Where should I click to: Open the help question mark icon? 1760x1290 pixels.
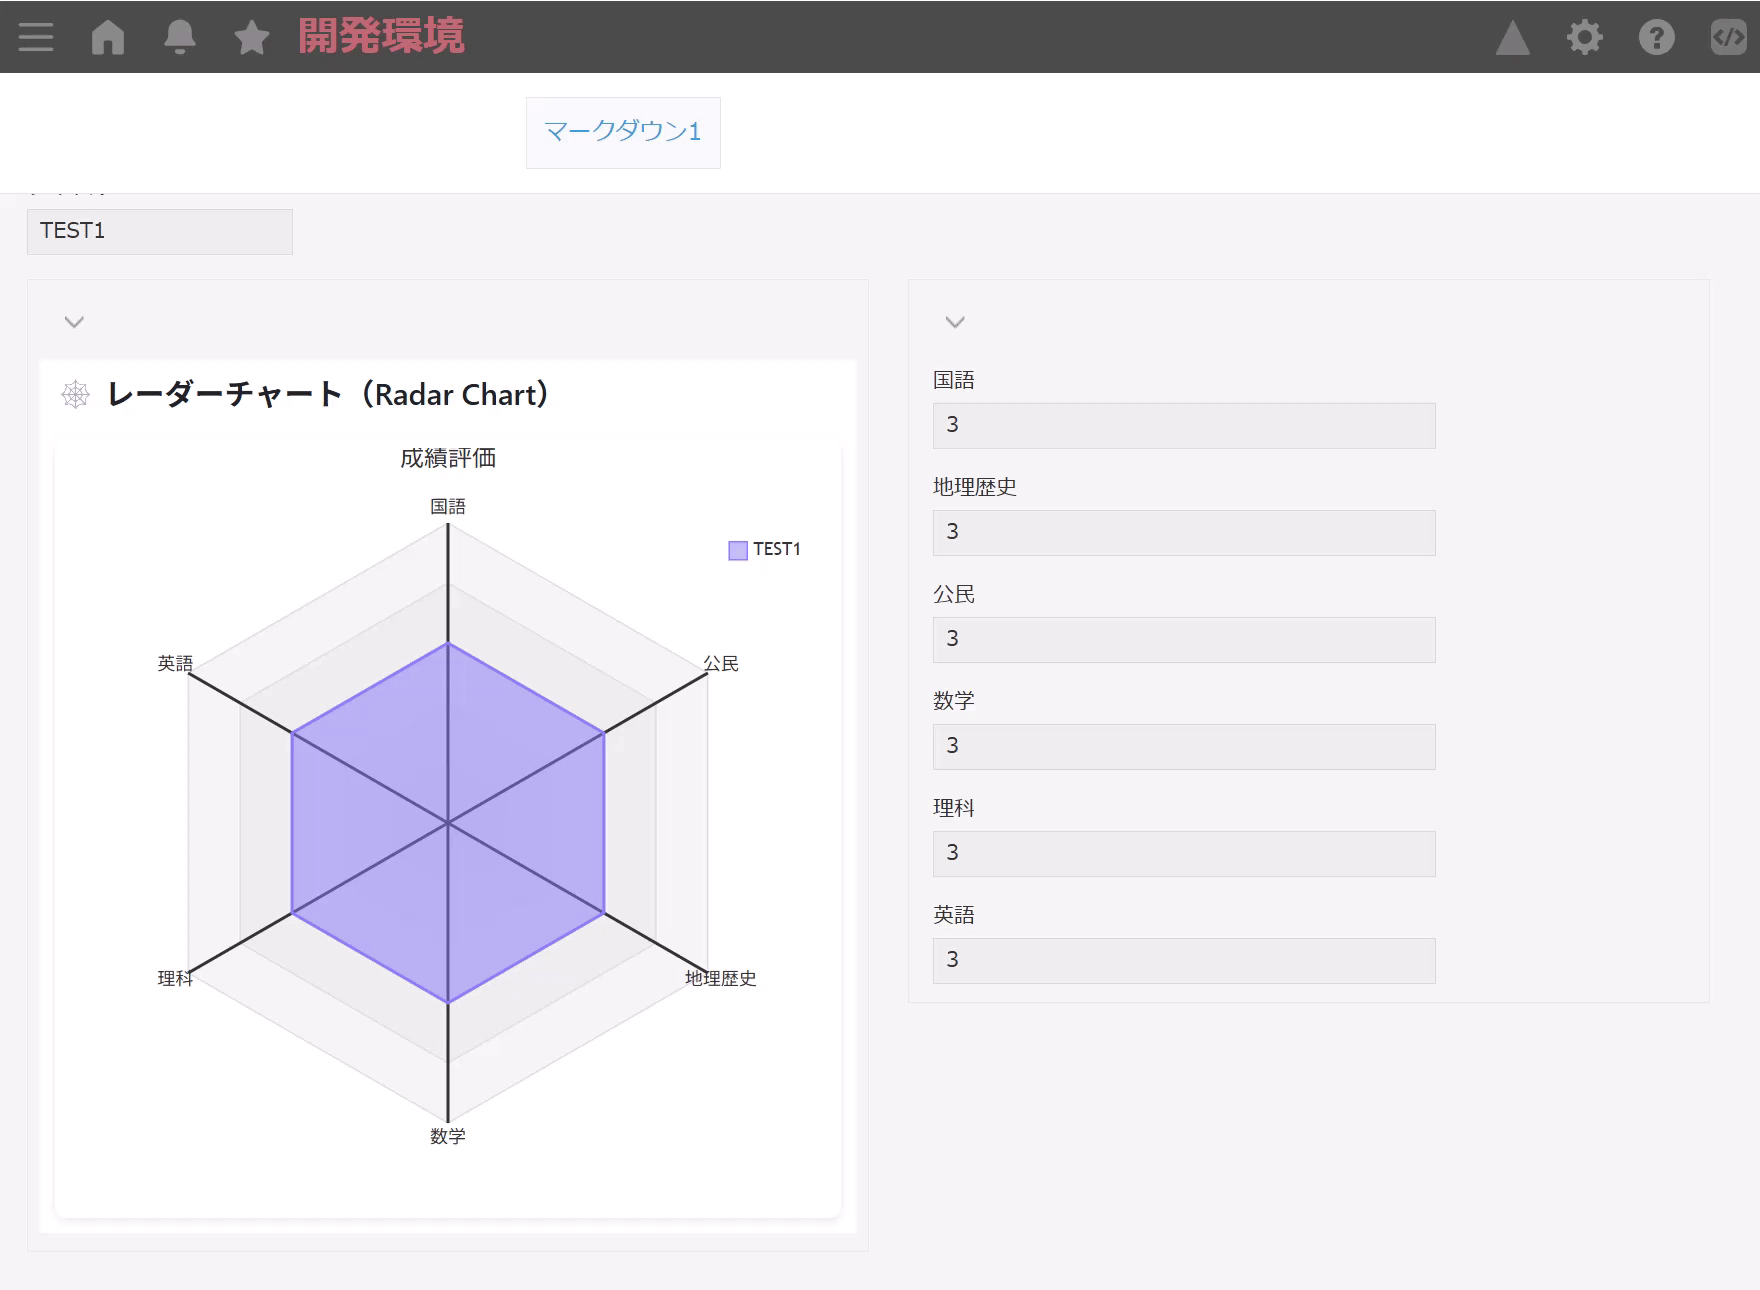pos(1656,38)
